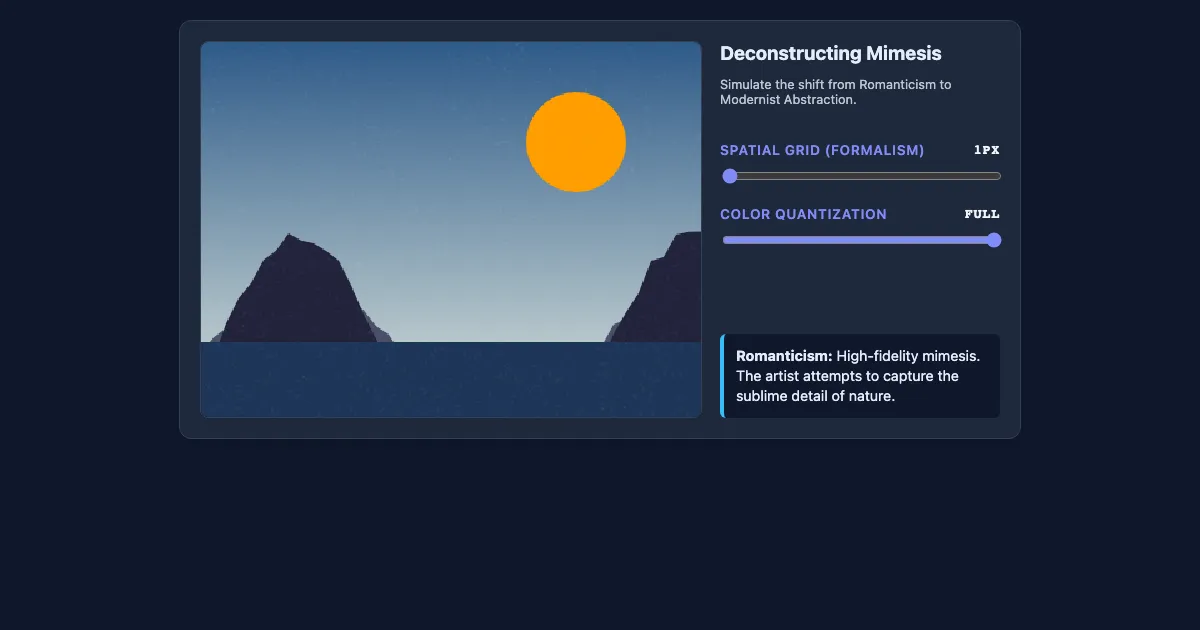Click the 'SPATIAL GRID (FORMALISM)' label
The width and height of the screenshot is (1200, 630).
pyautogui.click(x=822, y=150)
